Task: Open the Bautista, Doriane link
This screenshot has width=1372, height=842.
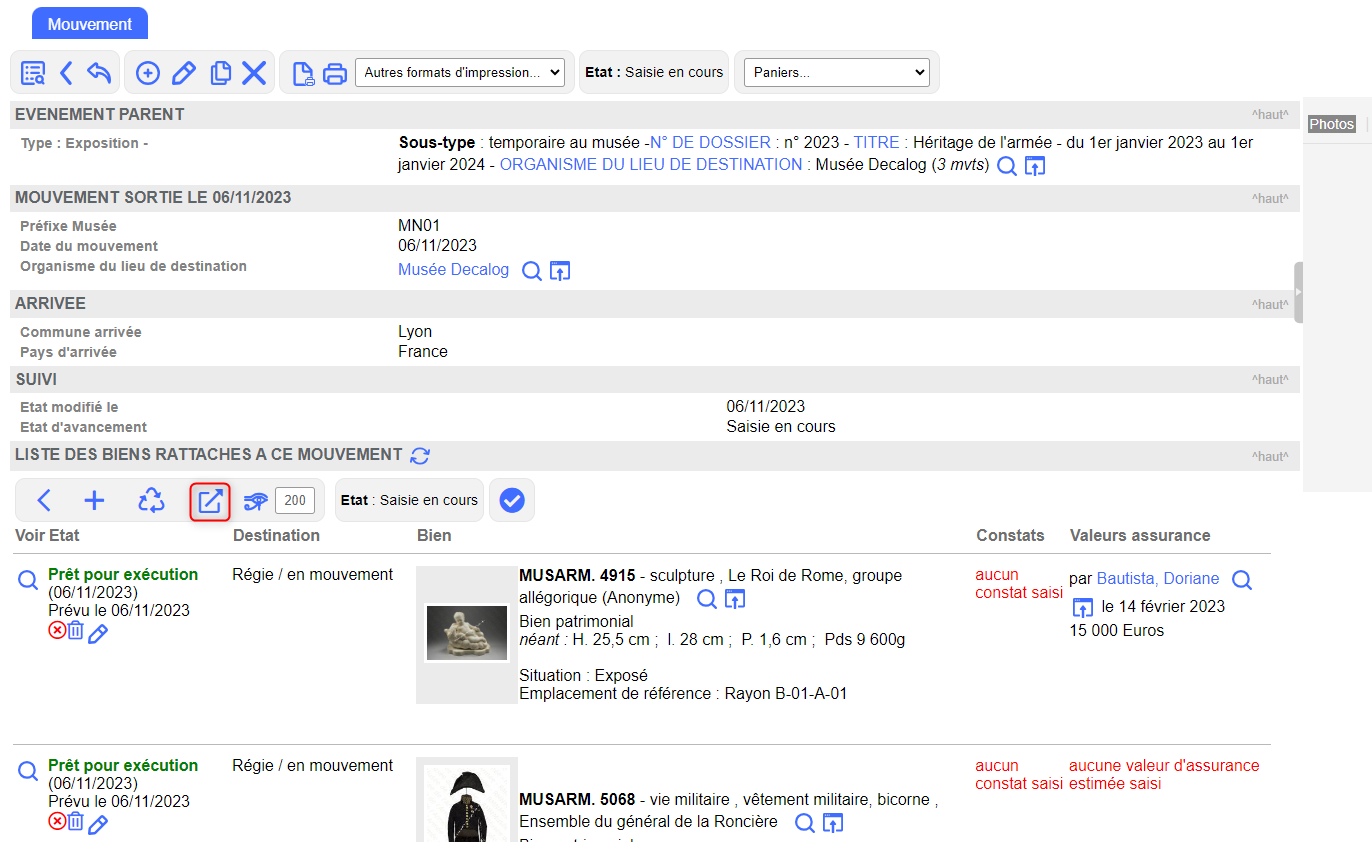Action: 1158,579
